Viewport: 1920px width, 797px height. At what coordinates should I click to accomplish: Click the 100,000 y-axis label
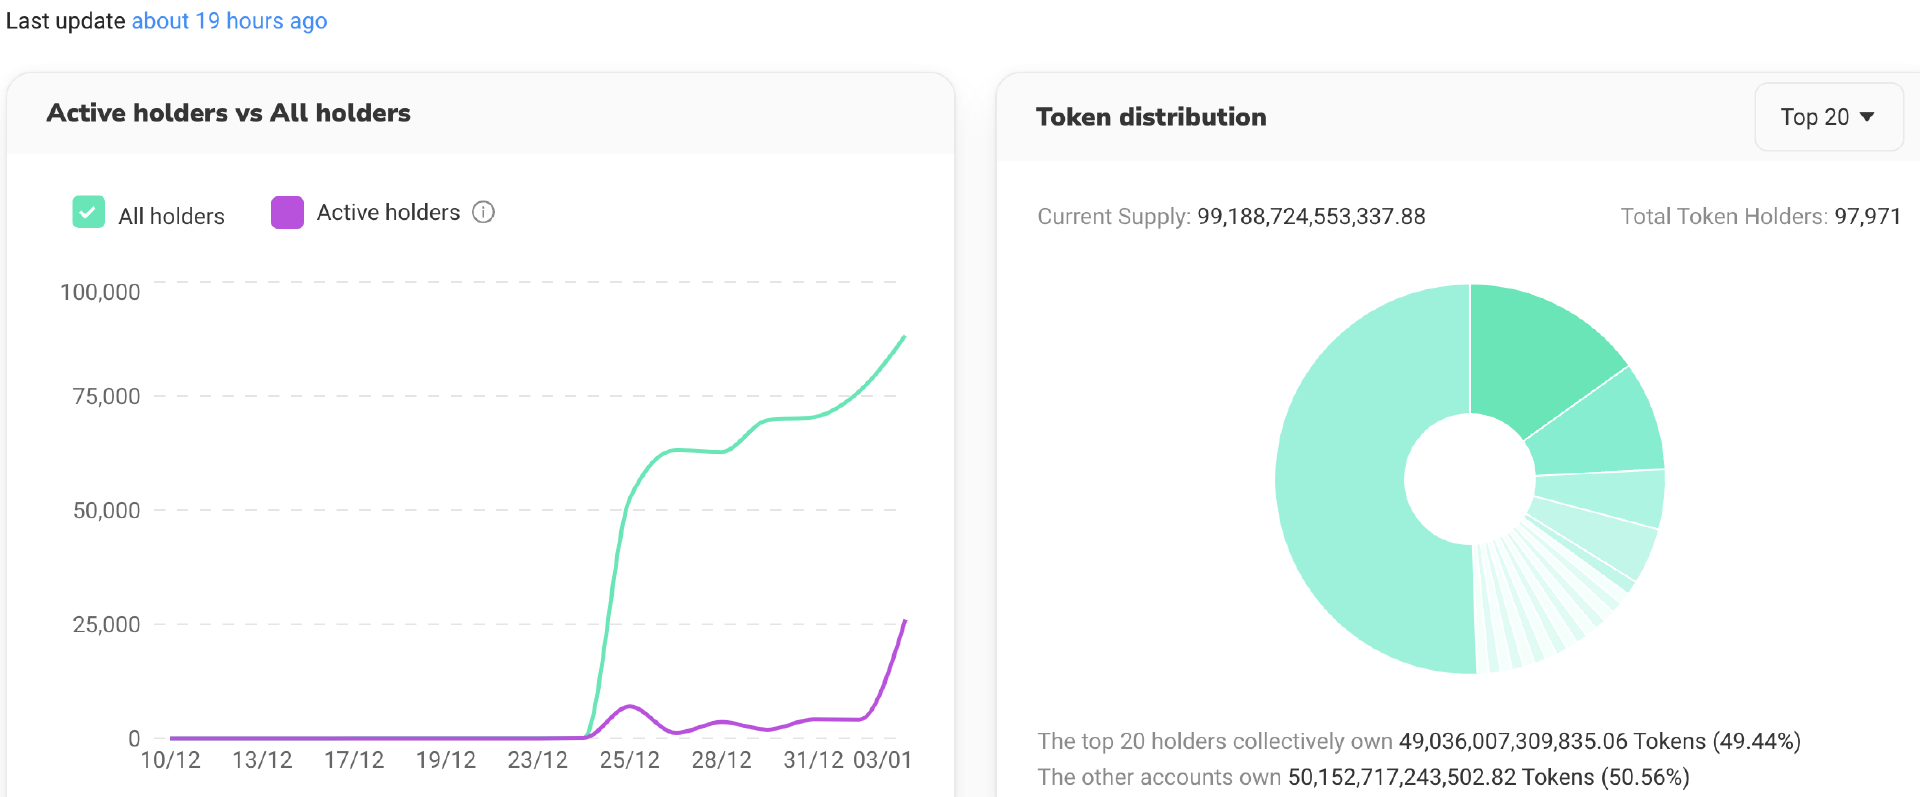[100, 292]
